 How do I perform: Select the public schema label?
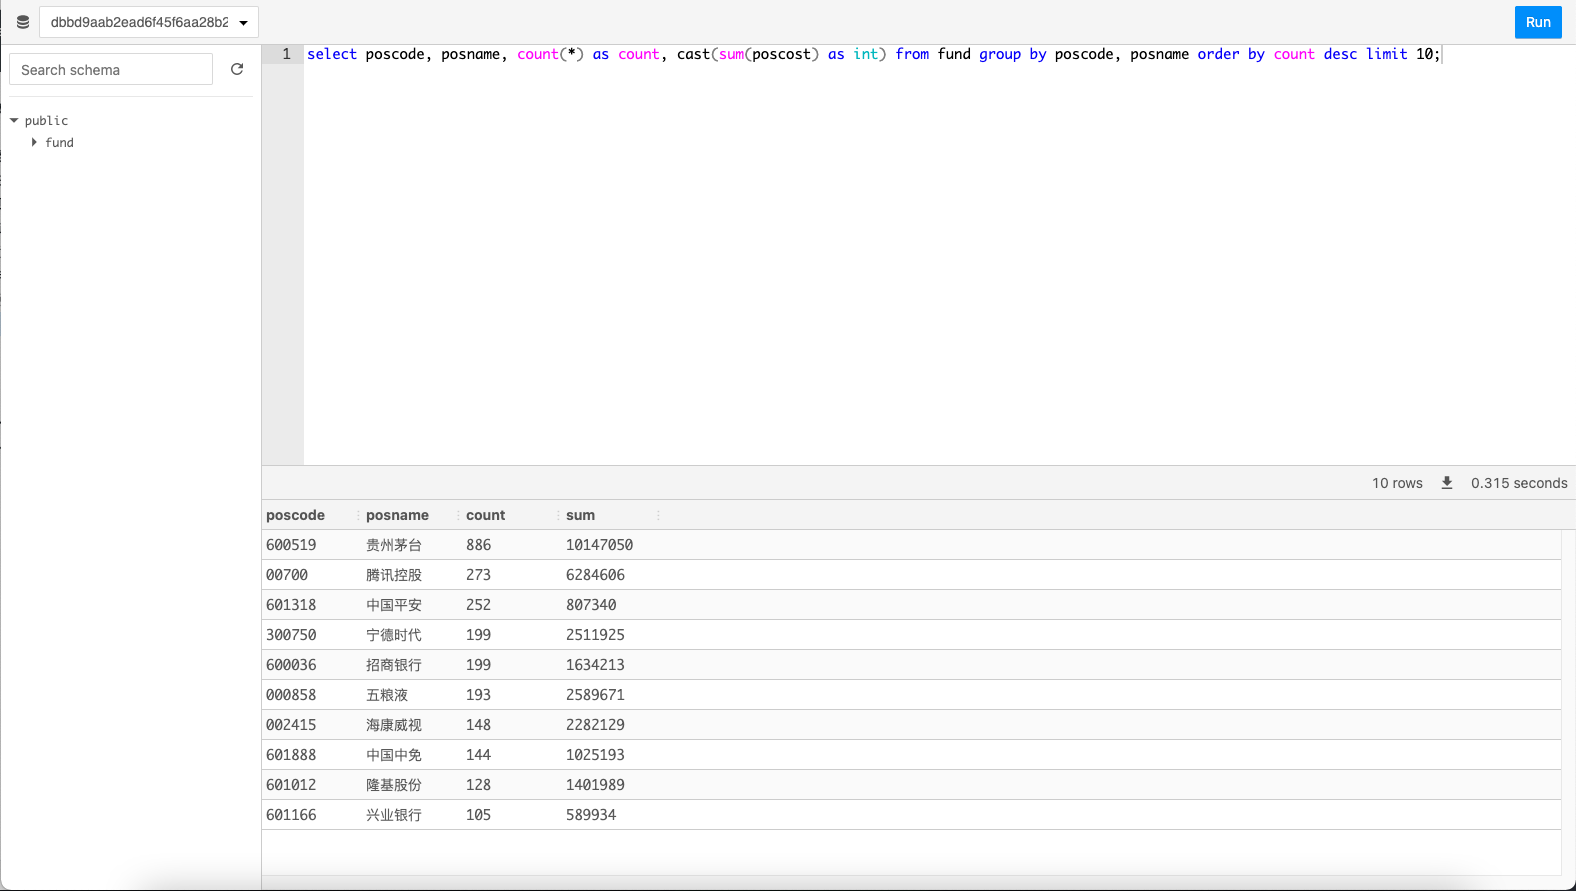coord(47,121)
